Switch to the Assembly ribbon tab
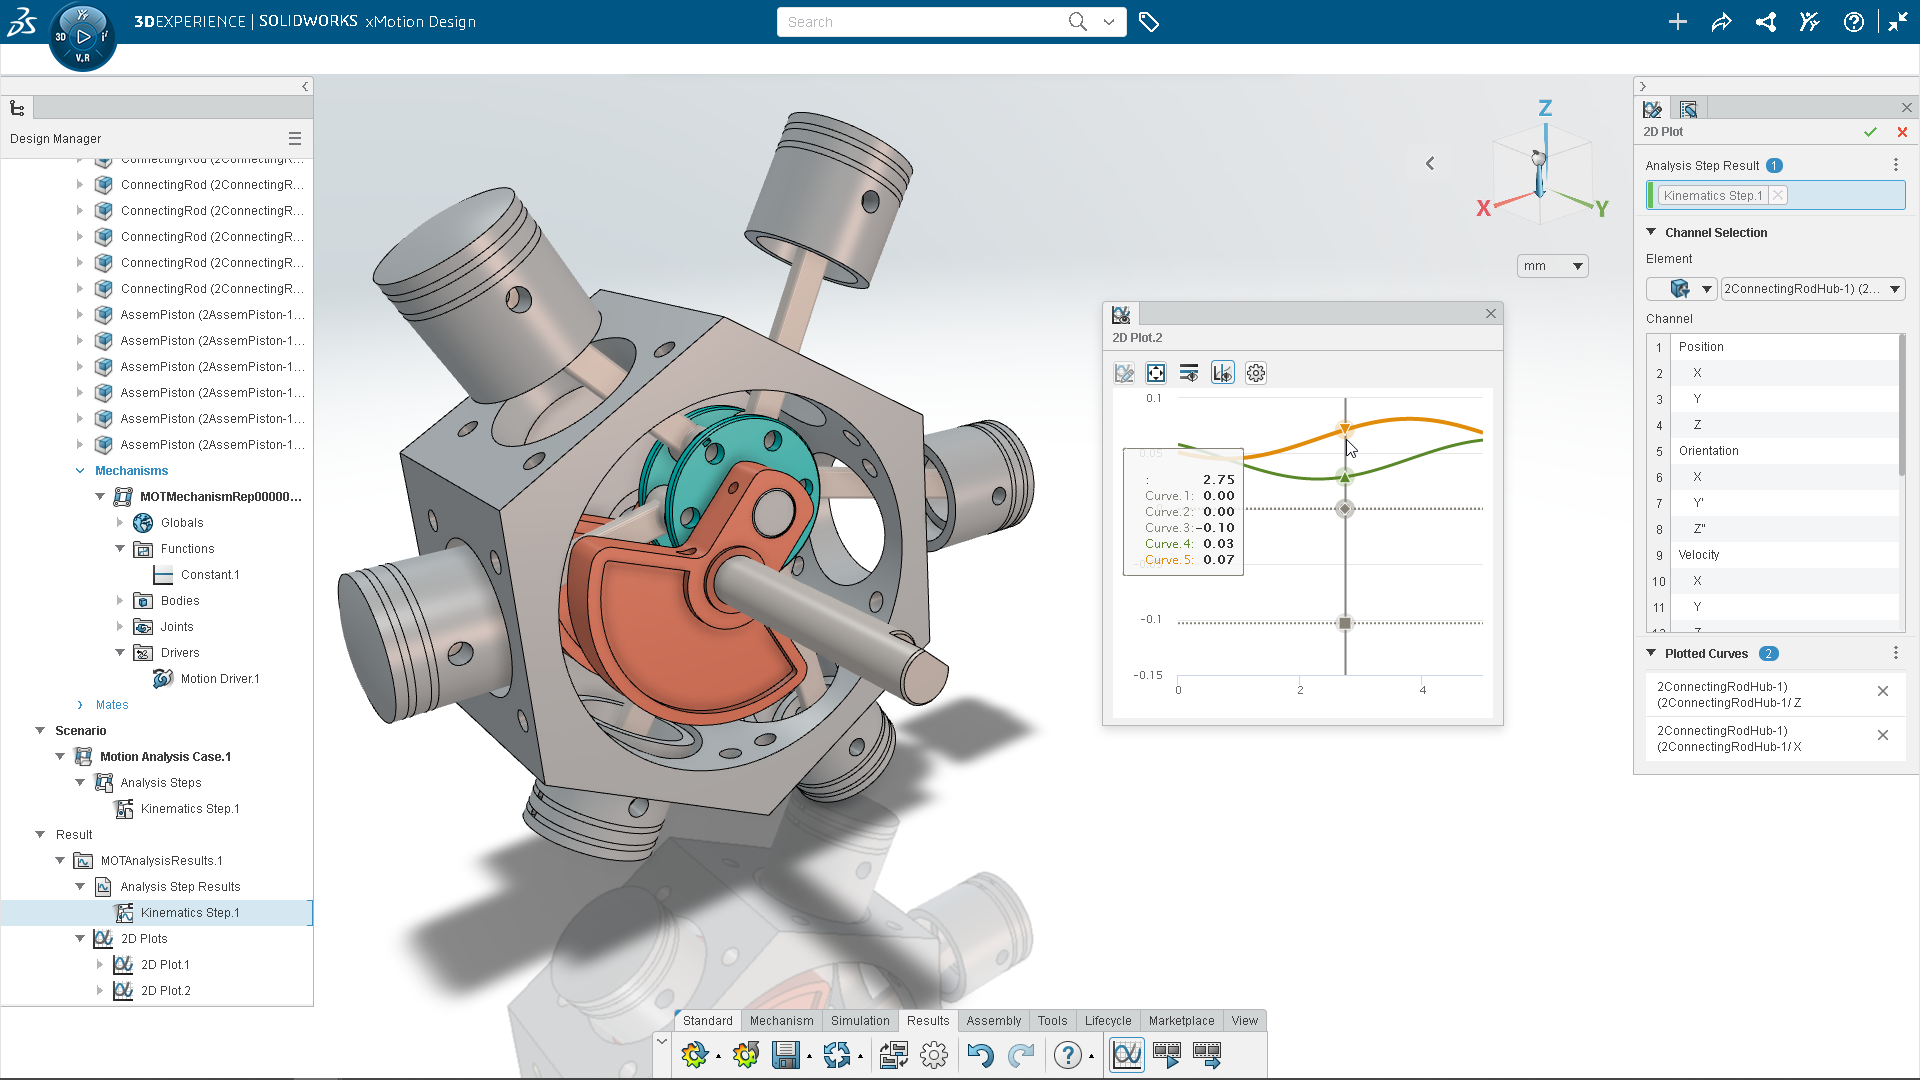The height and width of the screenshot is (1080, 1920). (x=993, y=1020)
